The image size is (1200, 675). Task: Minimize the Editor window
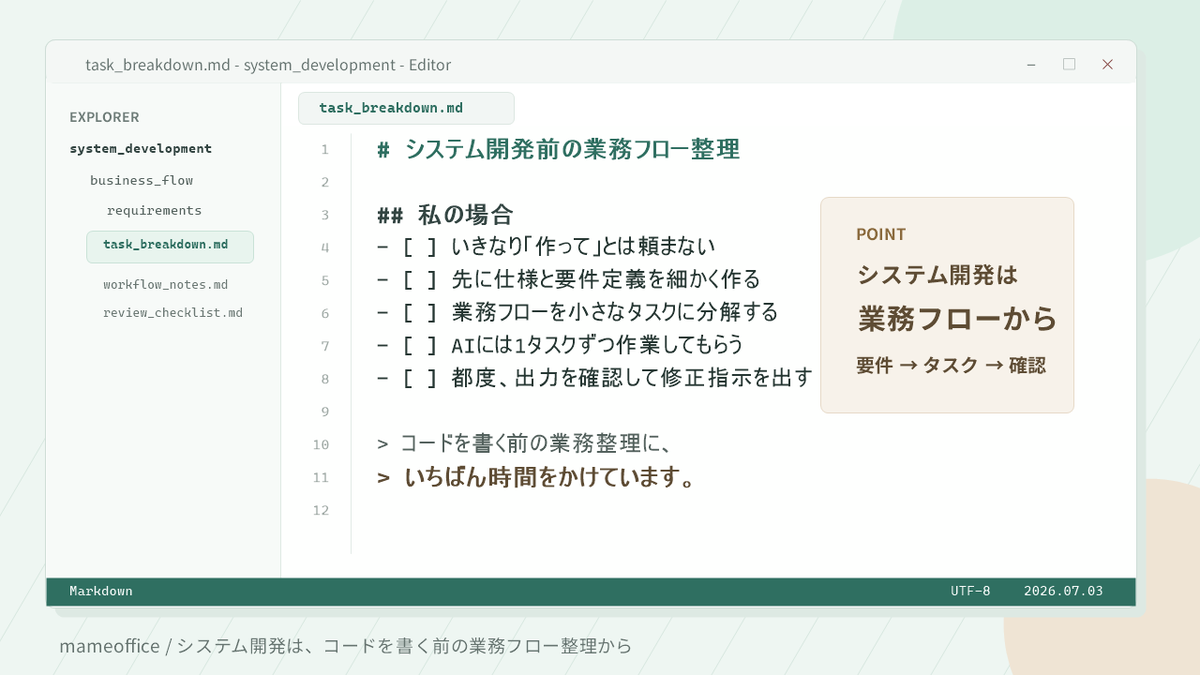pyautogui.click(x=1031, y=64)
